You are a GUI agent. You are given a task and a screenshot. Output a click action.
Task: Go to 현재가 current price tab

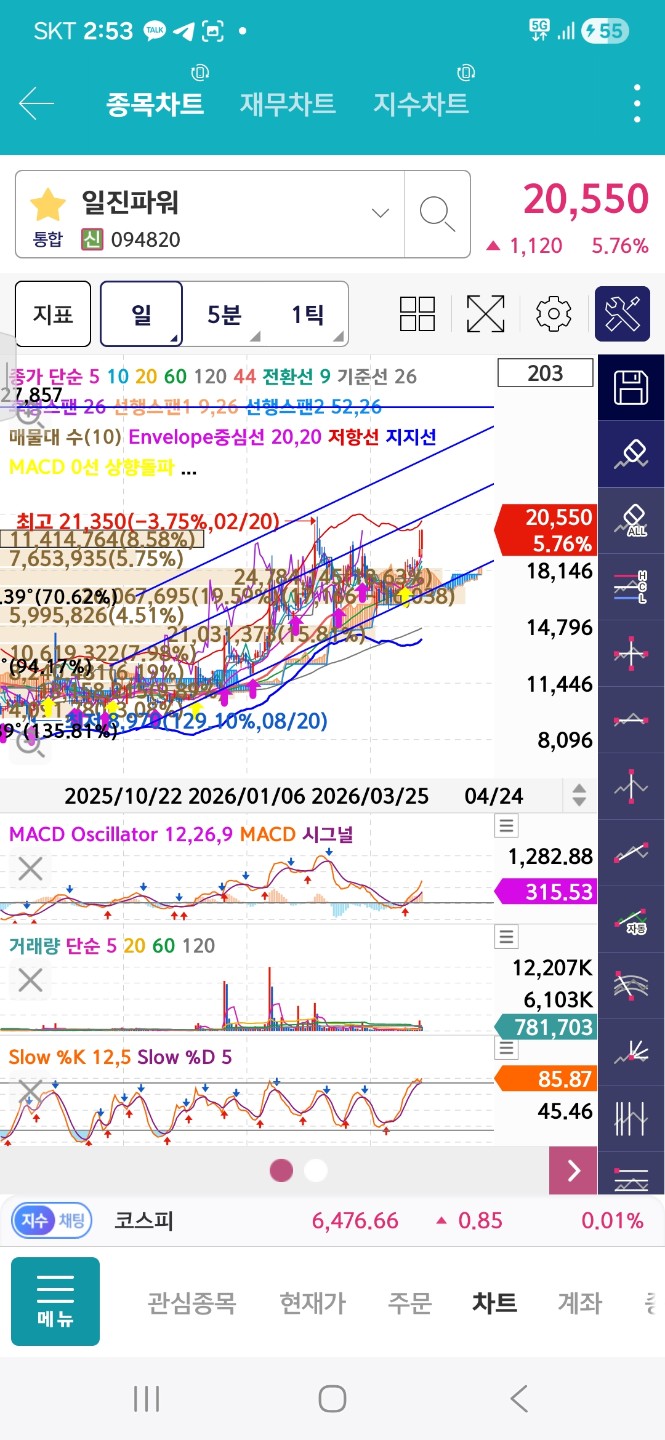pyautogui.click(x=313, y=1303)
